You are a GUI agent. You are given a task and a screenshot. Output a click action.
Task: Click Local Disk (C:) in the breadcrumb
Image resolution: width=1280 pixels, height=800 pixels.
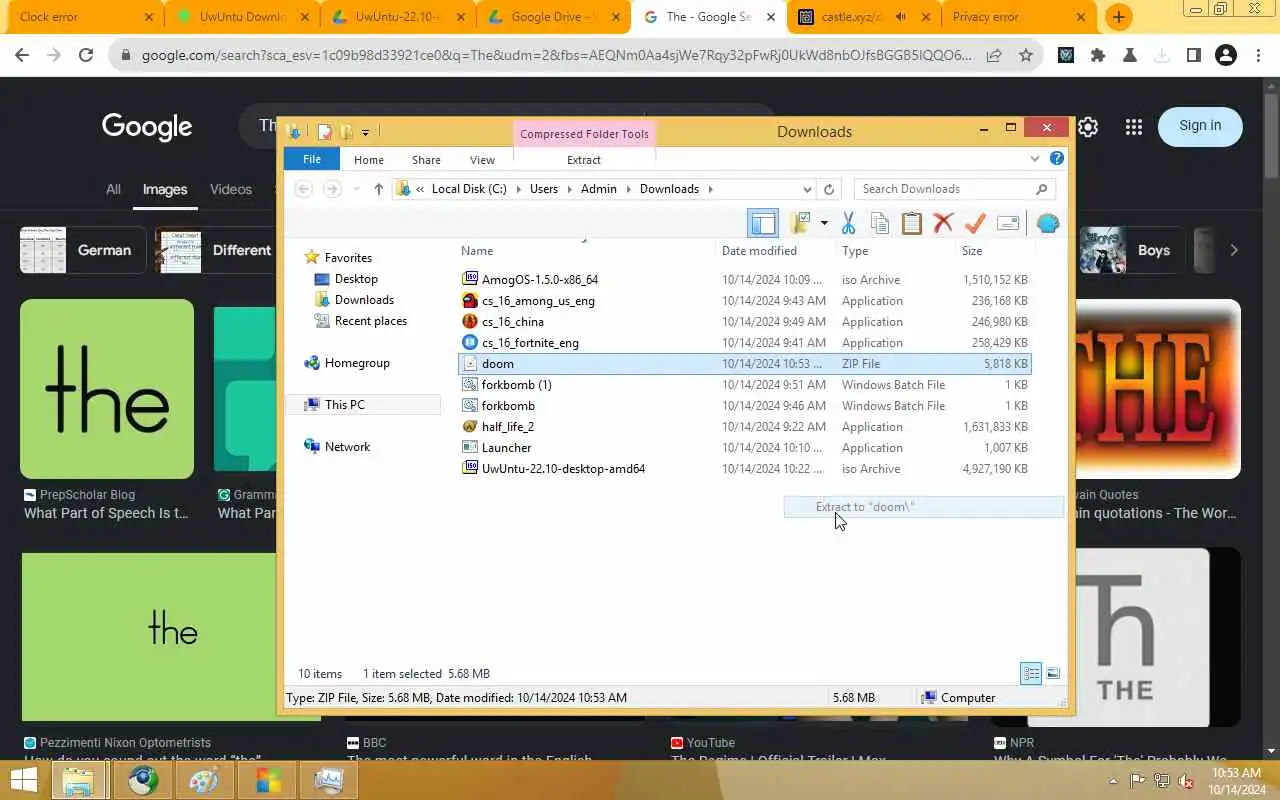[469, 189]
